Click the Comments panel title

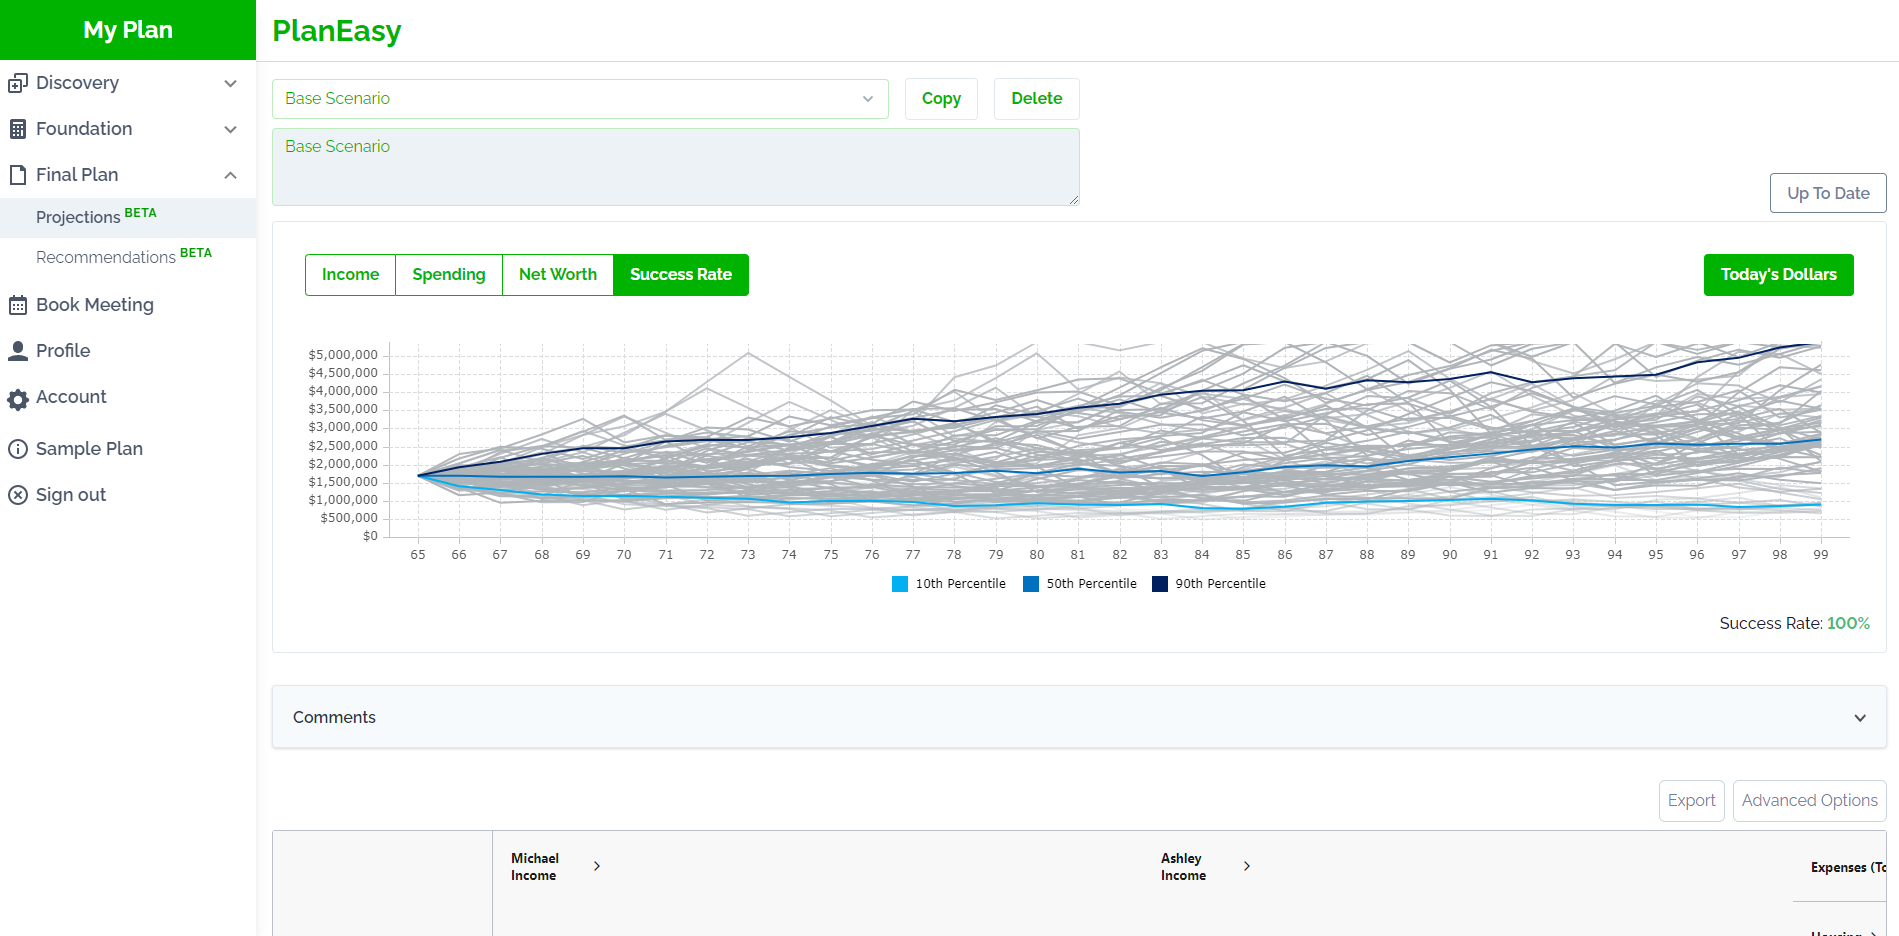click(x=334, y=718)
